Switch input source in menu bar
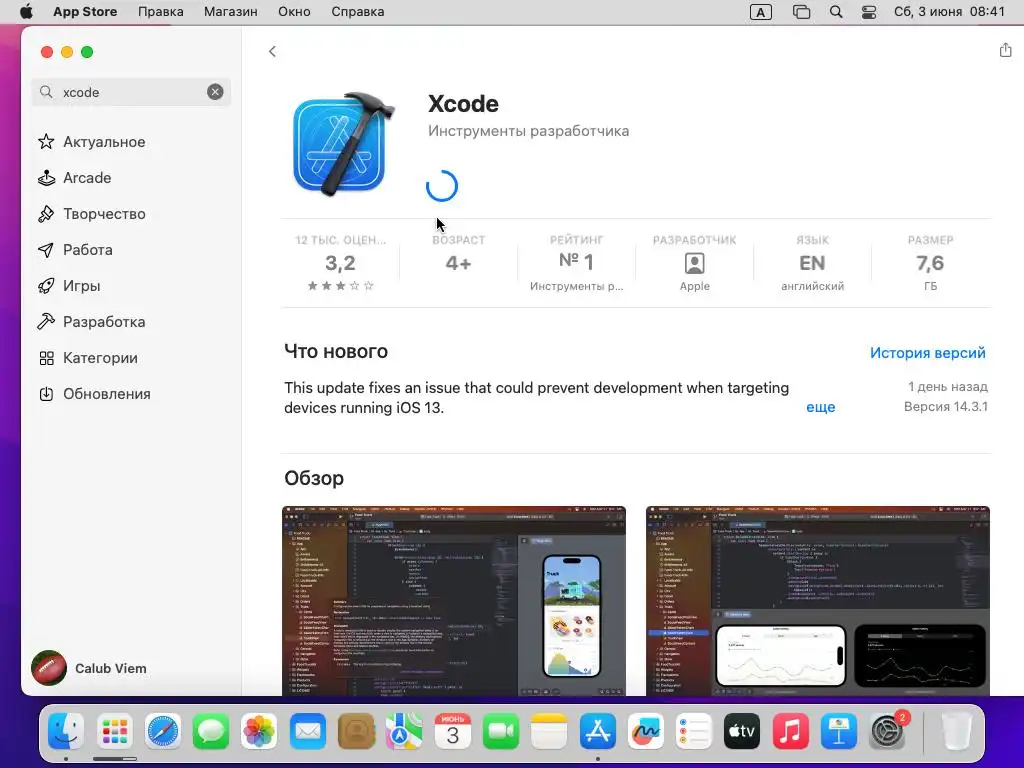1024x768 pixels. (761, 12)
